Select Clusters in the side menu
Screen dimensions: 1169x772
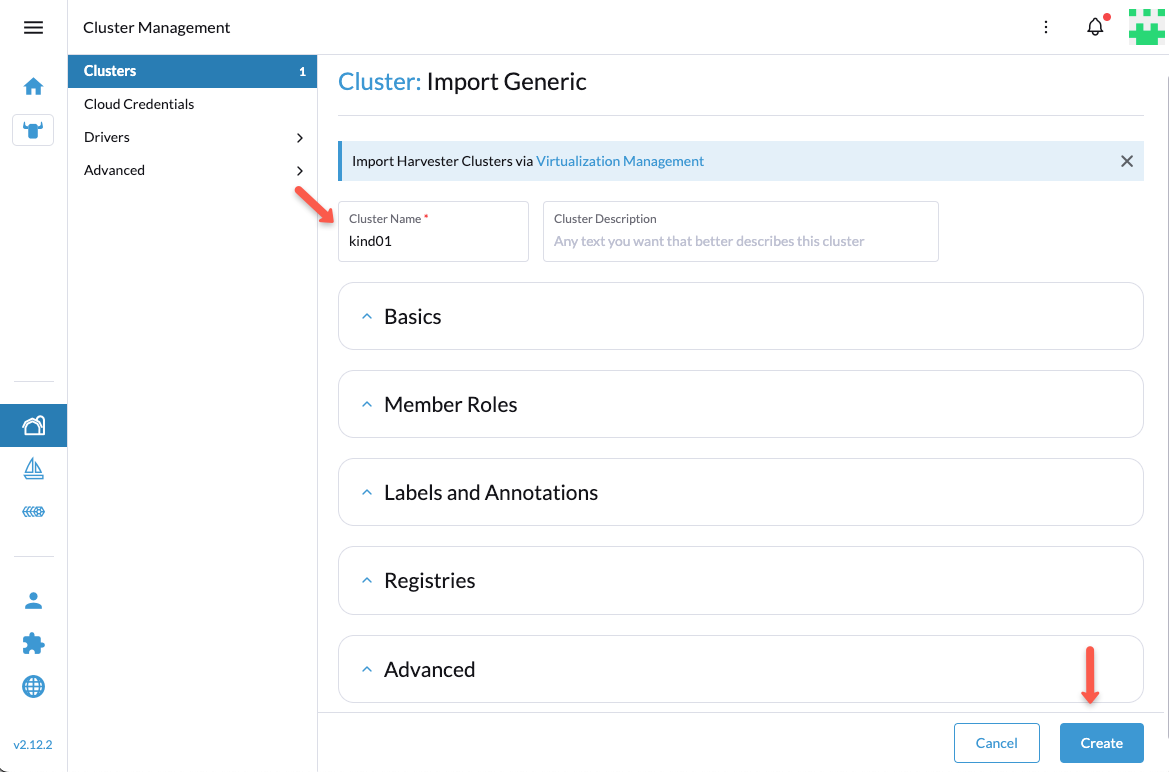110,71
